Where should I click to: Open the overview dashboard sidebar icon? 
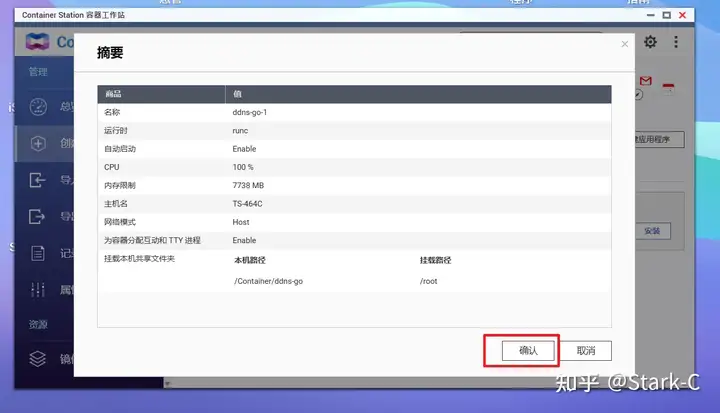38,107
